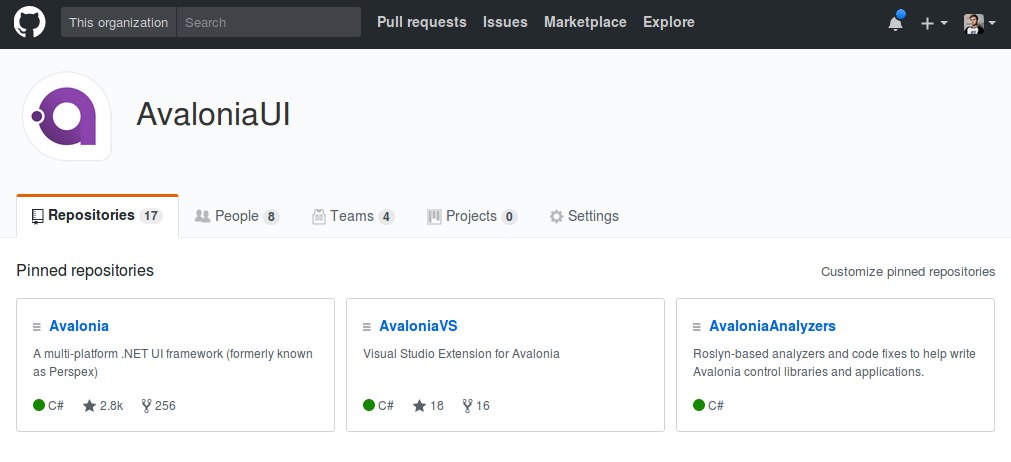Click the grip handle beside Avalonia
Viewport: 1011px width, 462px height.
37,327
